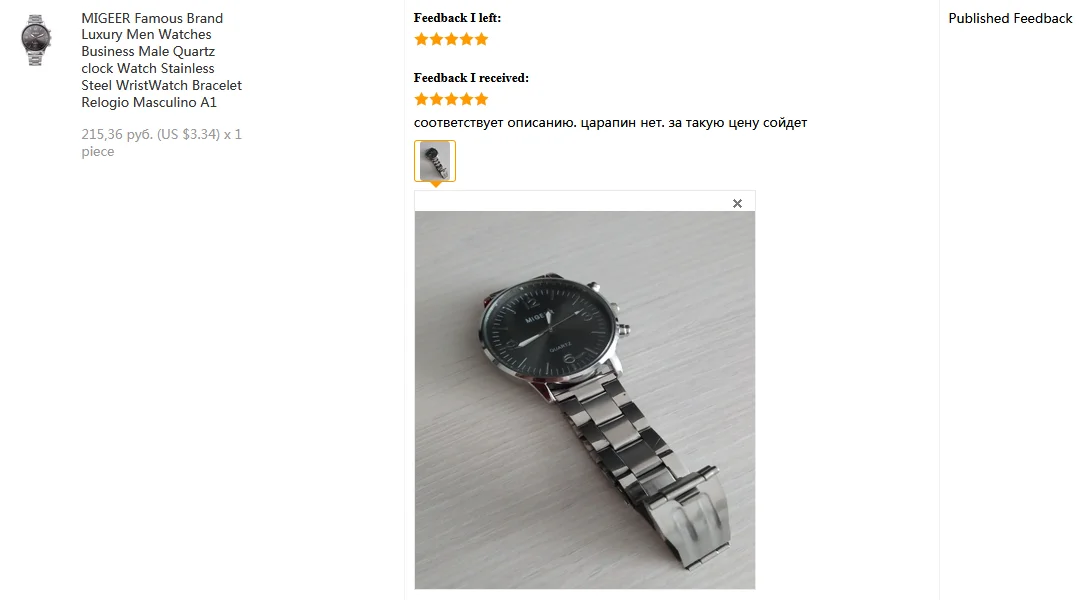This screenshot has width=1079, height=600.
Task: Open the MIGEER Famous Brand product title
Action: [162, 60]
